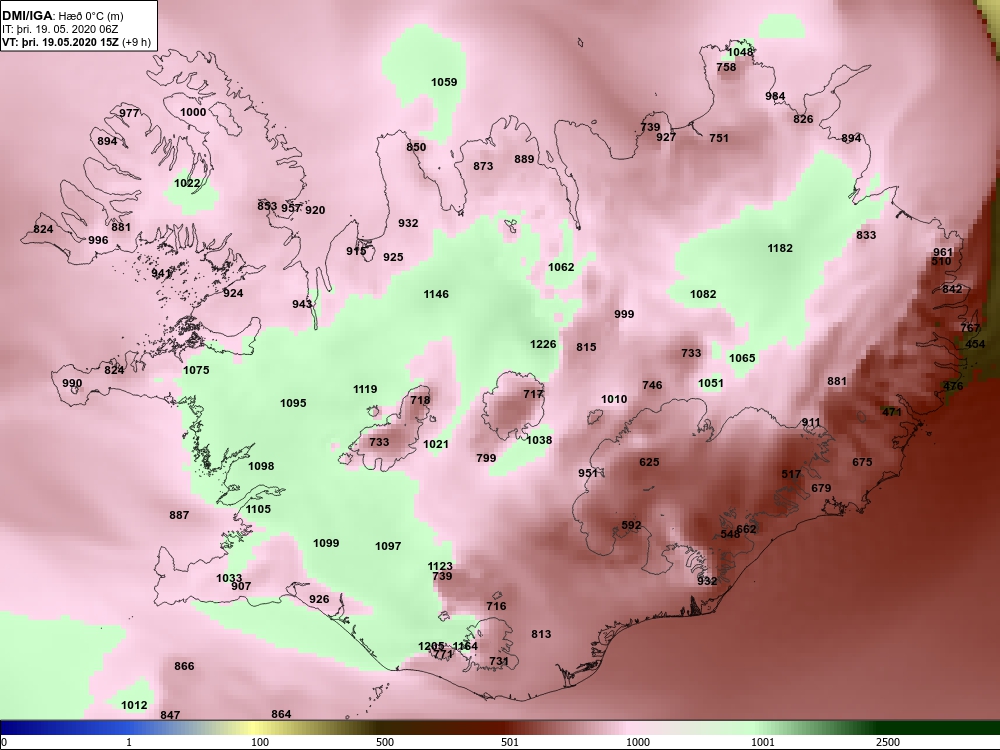Viewport: 1000px width, 750px height.
Task: Click the glacier value 717
Action: (x=533, y=394)
